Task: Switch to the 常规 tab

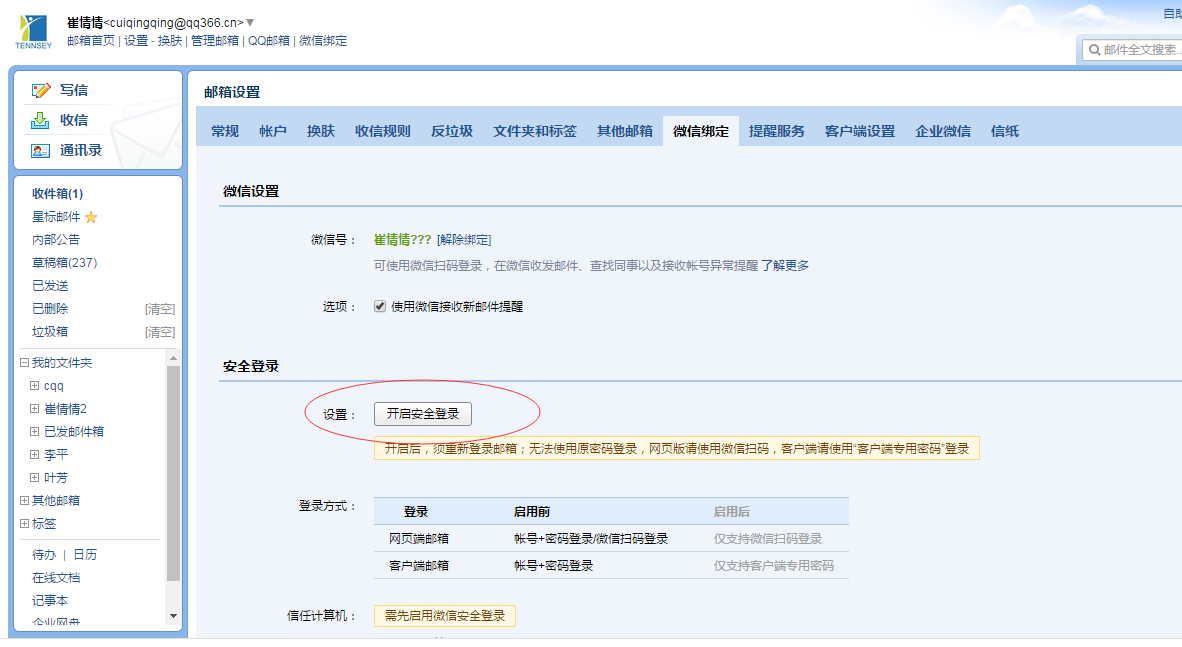Action: [x=224, y=129]
